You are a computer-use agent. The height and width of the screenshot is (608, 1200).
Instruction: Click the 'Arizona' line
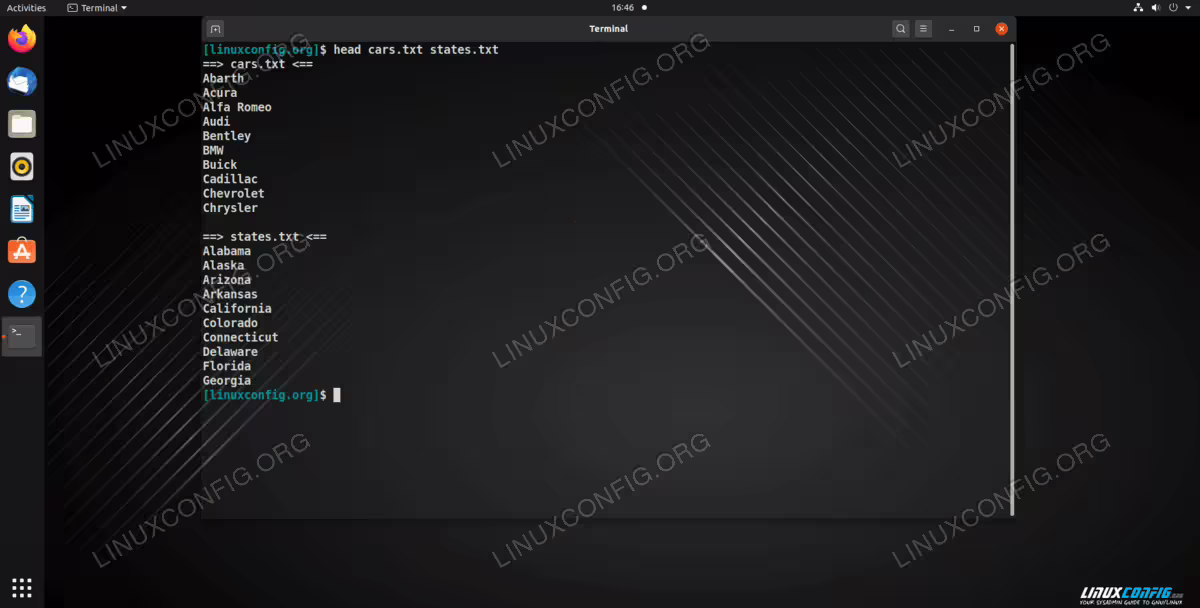click(x=227, y=280)
